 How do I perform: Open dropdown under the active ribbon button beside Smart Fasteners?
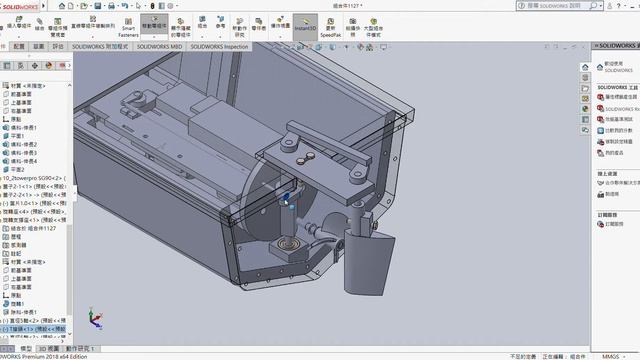pyautogui.click(x=154, y=37)
